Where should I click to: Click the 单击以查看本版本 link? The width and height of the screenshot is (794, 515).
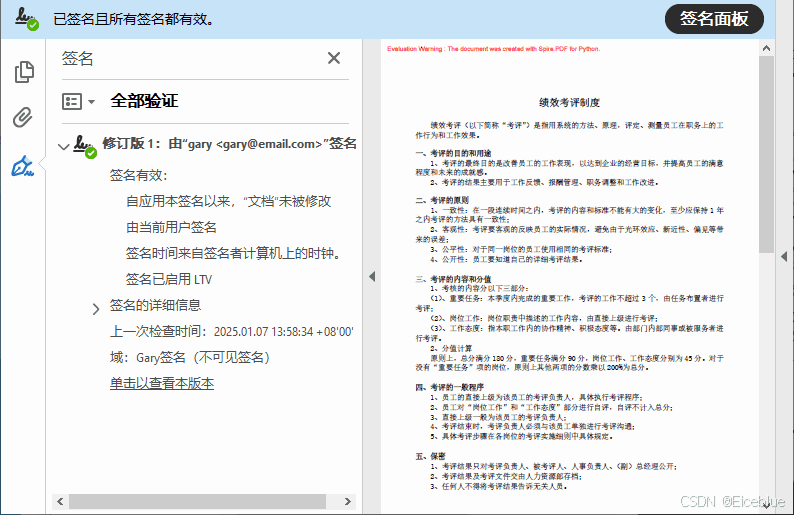pyautogui.click(x=162, y=383)
